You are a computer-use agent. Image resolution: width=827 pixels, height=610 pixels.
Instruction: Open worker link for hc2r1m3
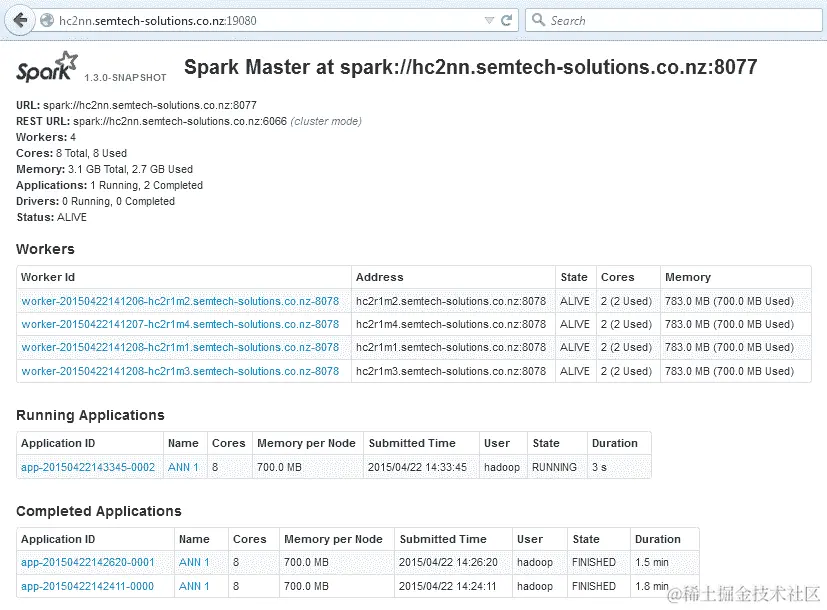pos(180,371)
